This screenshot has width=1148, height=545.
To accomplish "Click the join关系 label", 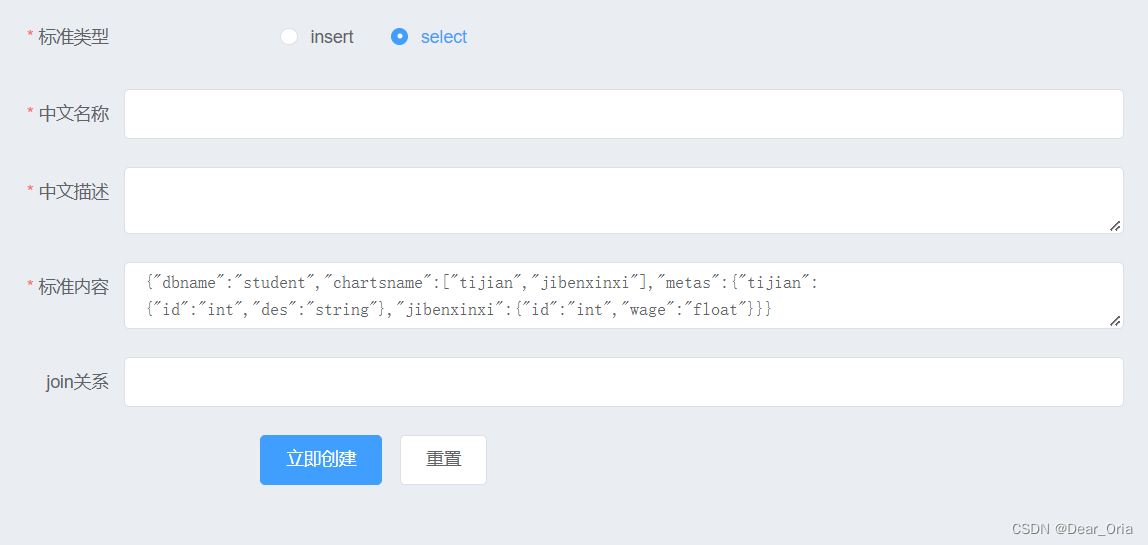I will coord(78,382).
